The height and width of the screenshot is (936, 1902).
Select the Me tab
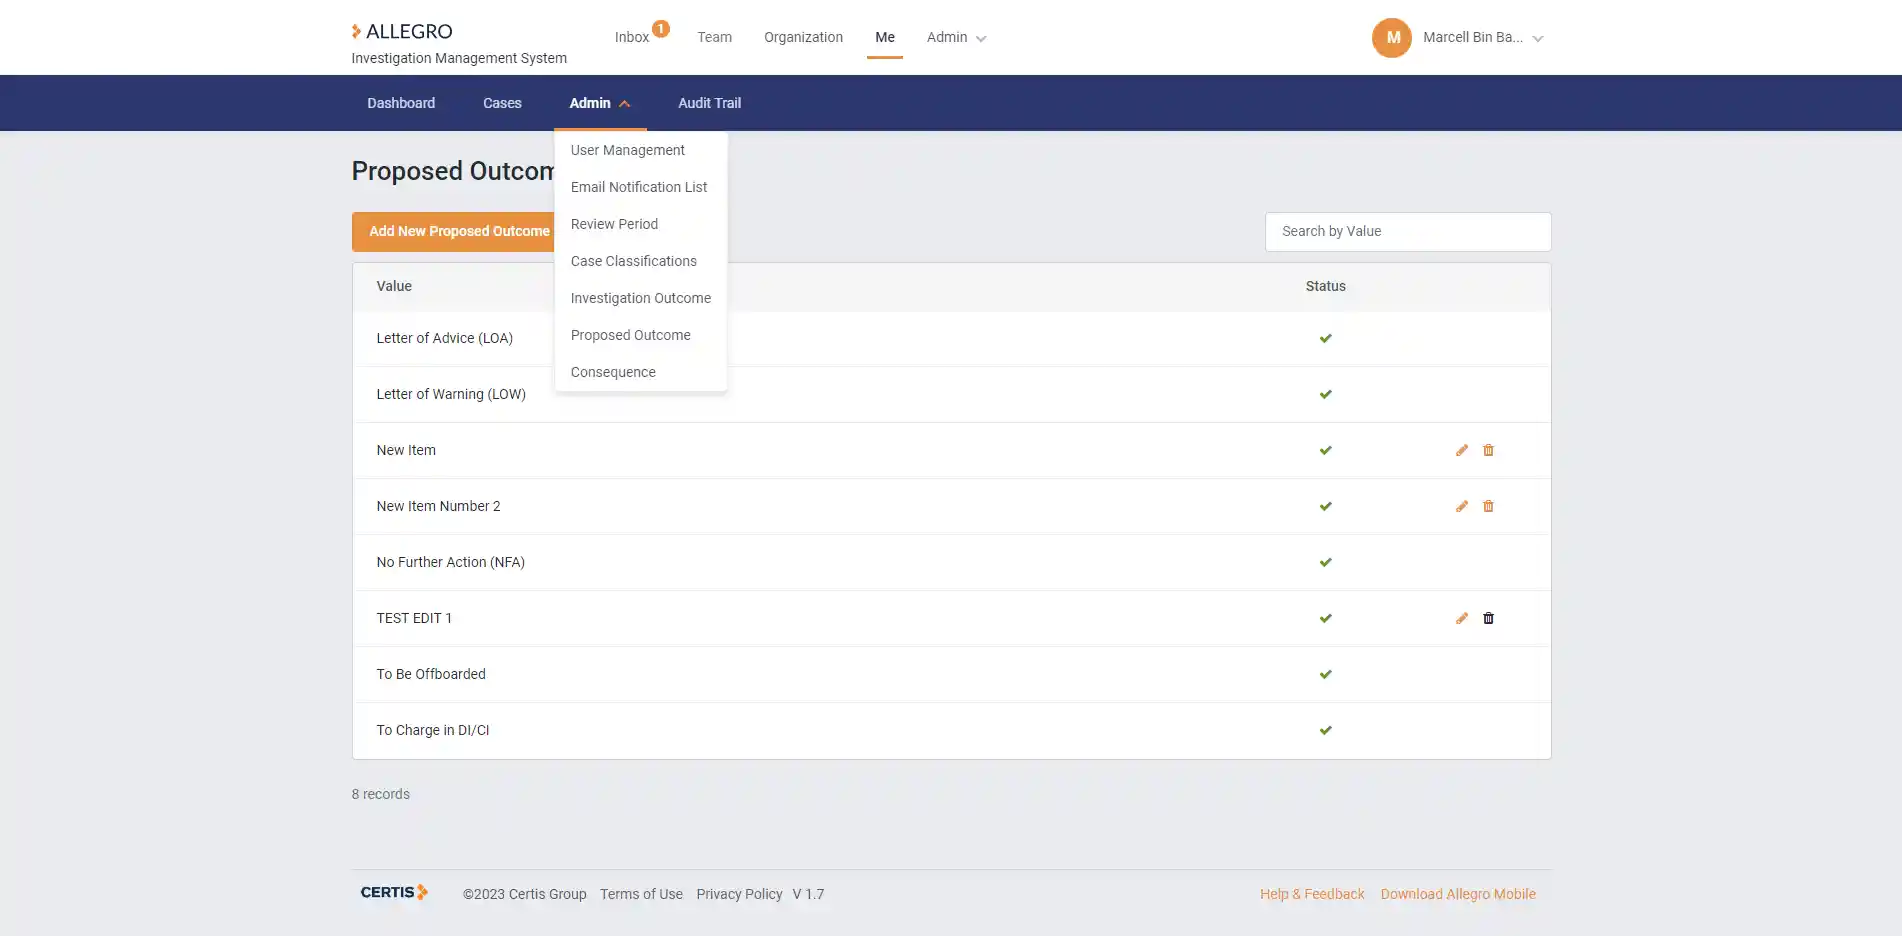(885, 37)
